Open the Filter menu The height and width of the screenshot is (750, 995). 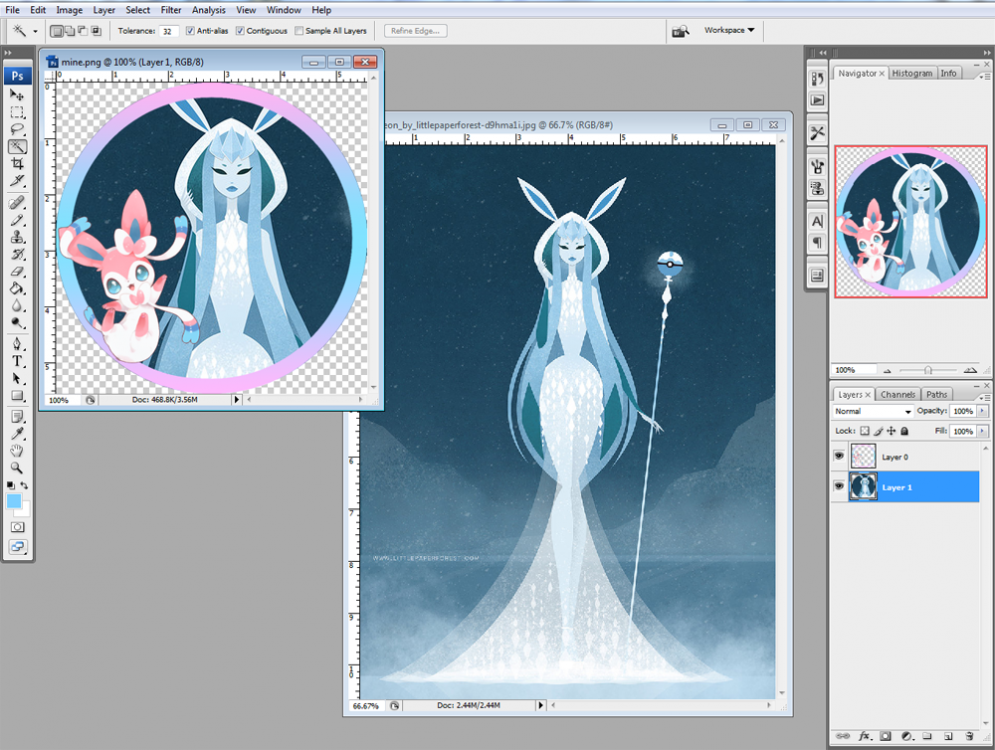click(x=170, y=10)
